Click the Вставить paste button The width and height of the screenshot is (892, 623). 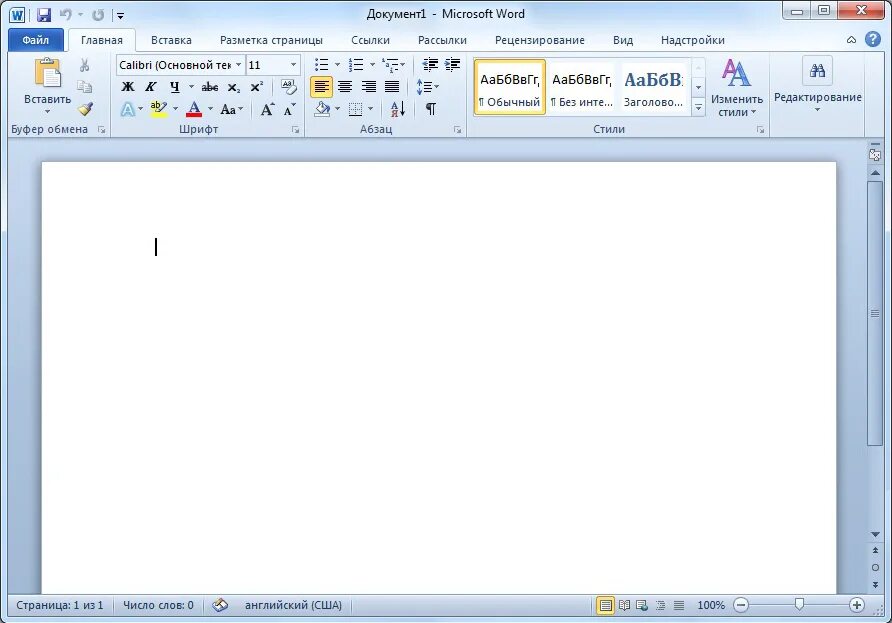point(48,85)
